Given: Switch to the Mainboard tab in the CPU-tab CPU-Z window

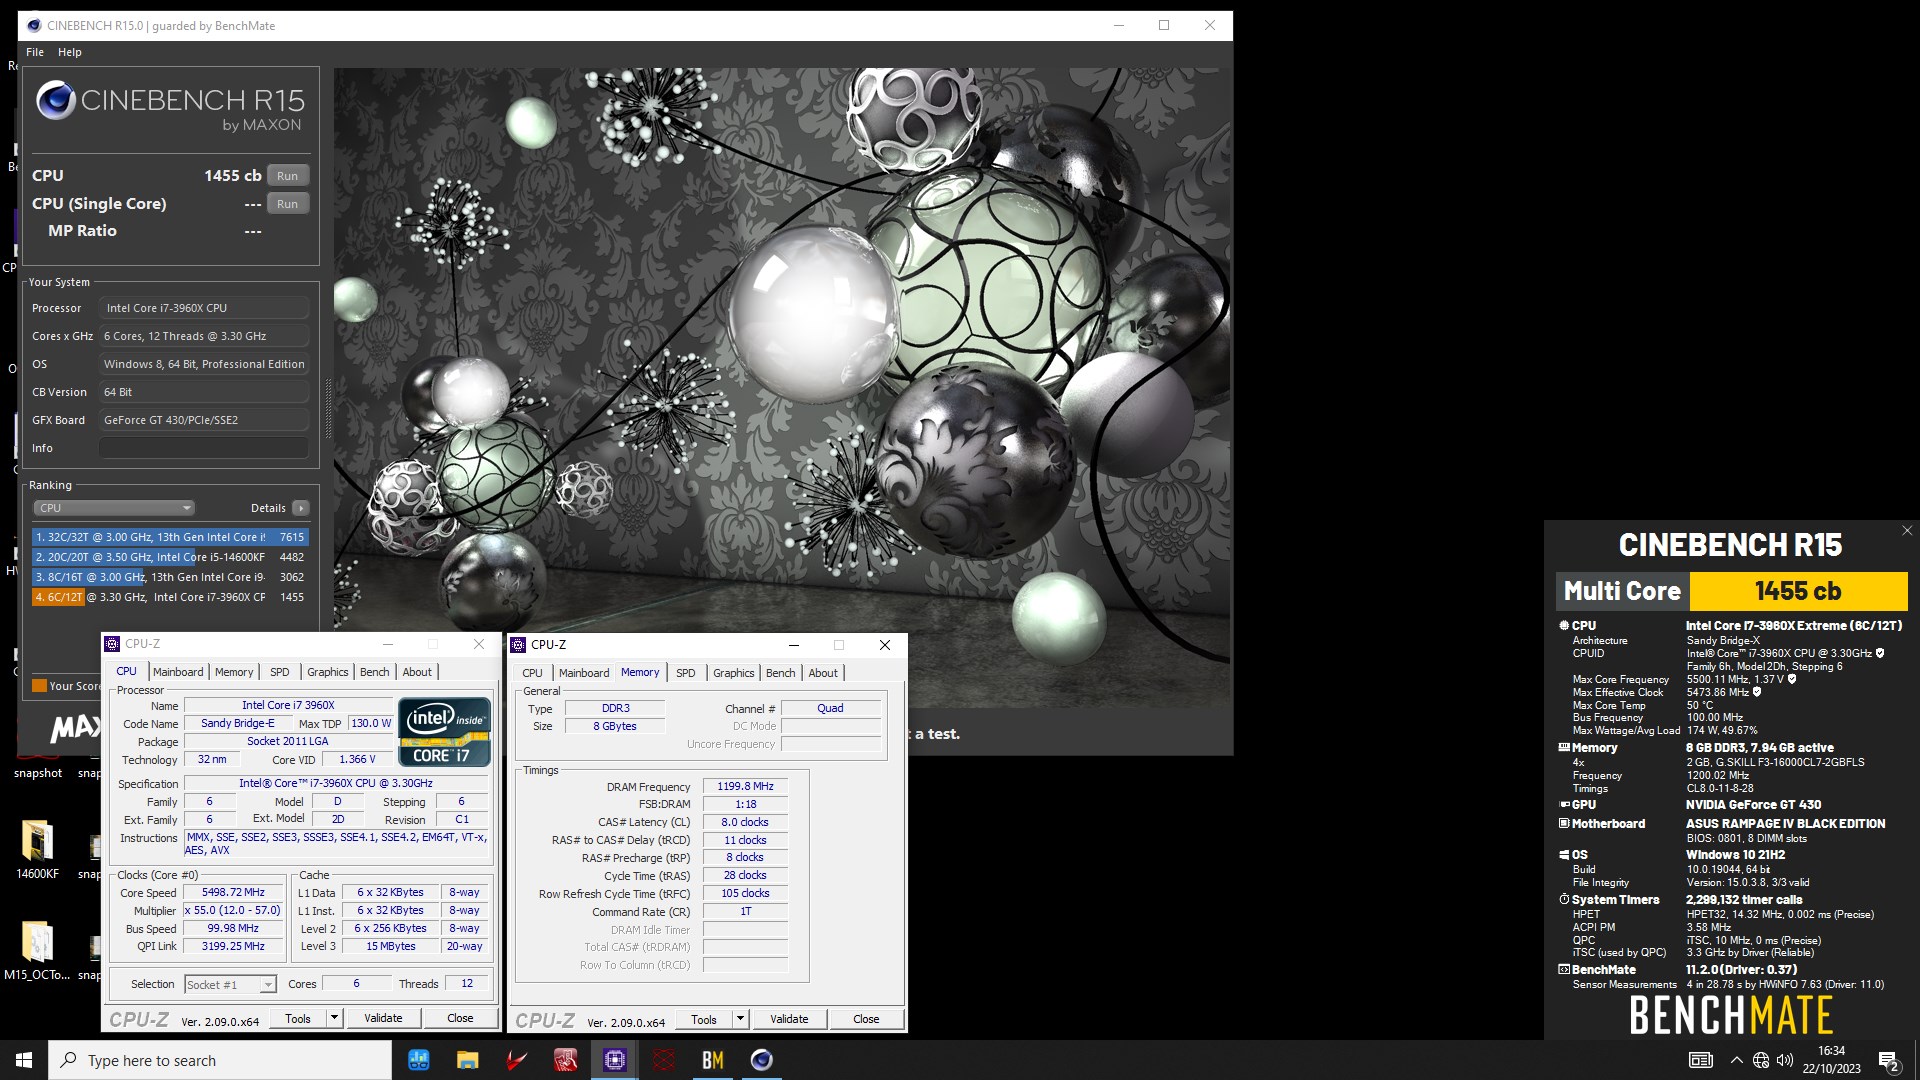Looking at the screenshot, I should pos(178,672).
